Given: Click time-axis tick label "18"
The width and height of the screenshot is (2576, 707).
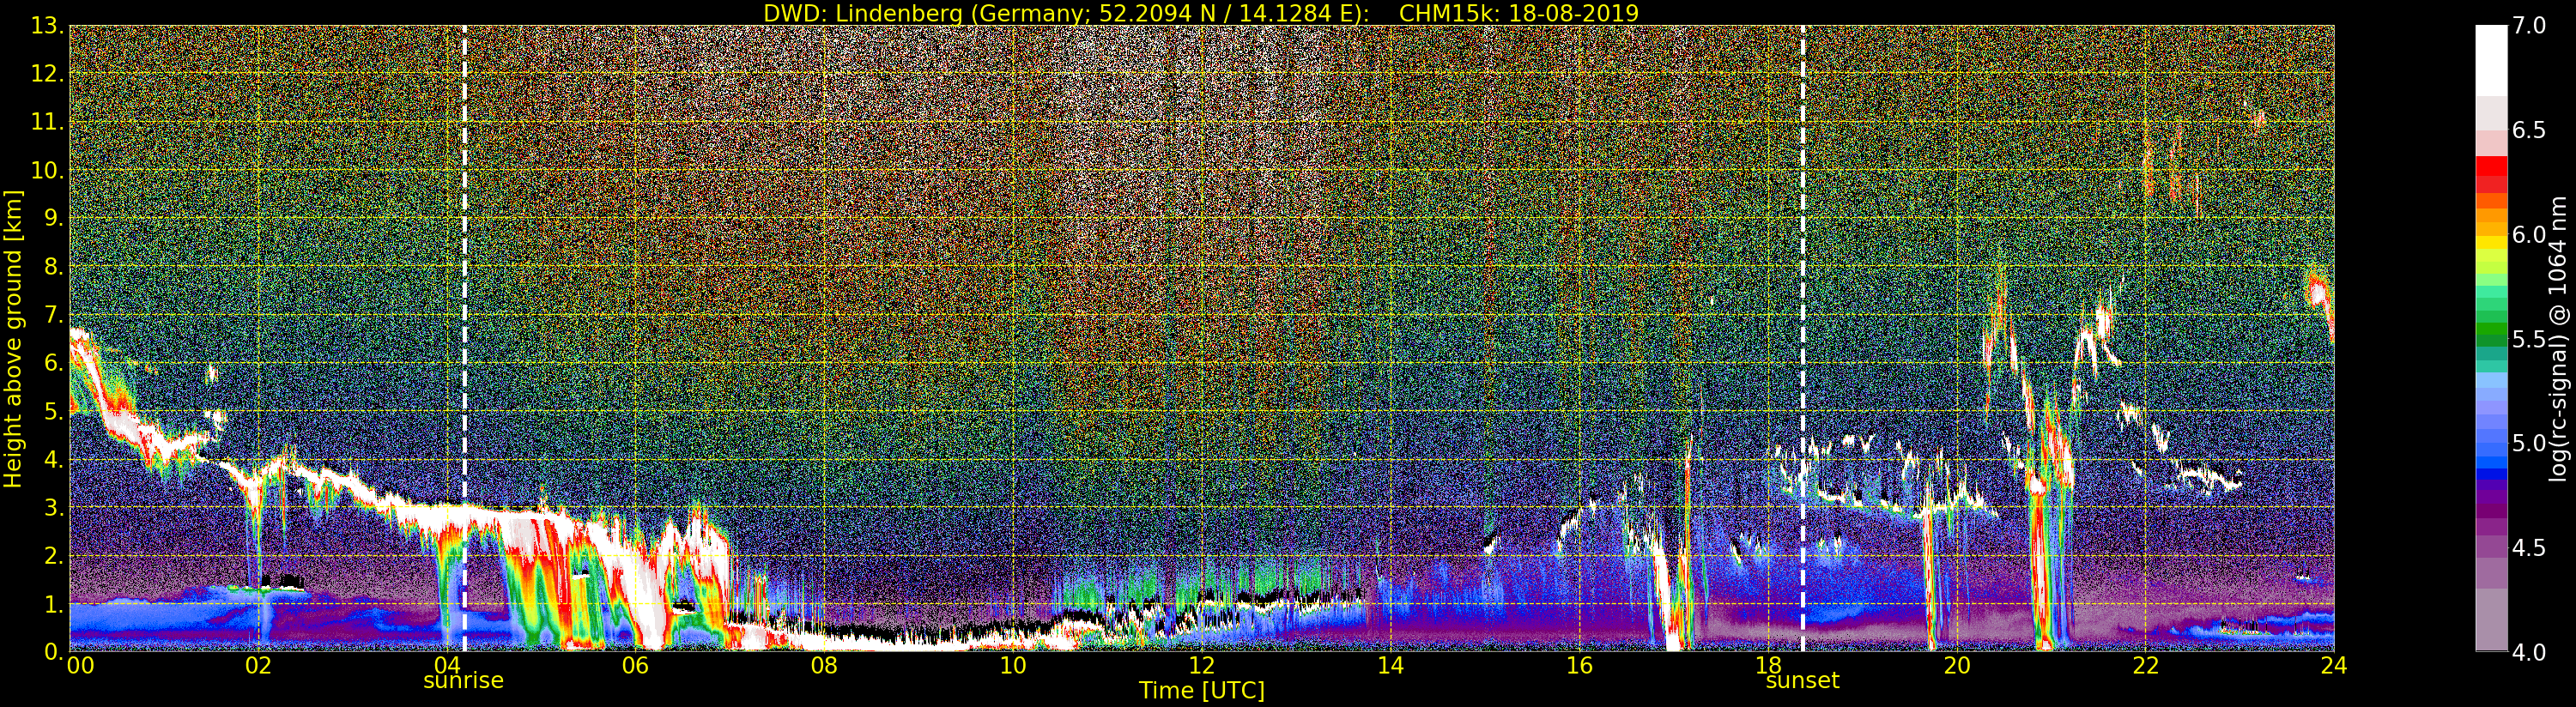Looking at the screenshot, I should (1768, 666).
